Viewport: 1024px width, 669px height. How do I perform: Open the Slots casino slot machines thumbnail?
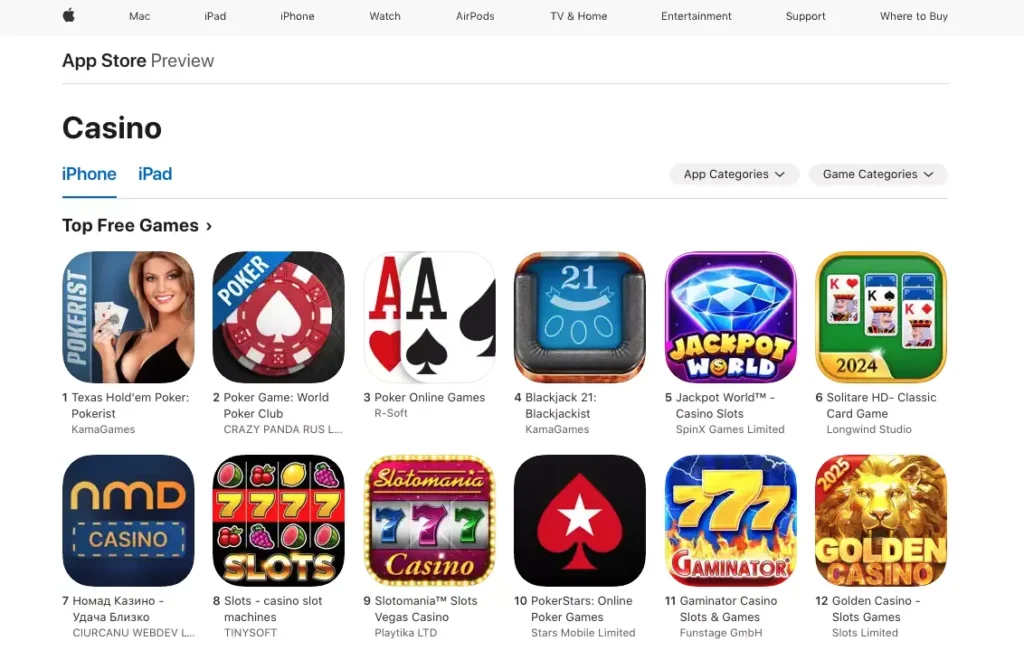pos(279,521)
